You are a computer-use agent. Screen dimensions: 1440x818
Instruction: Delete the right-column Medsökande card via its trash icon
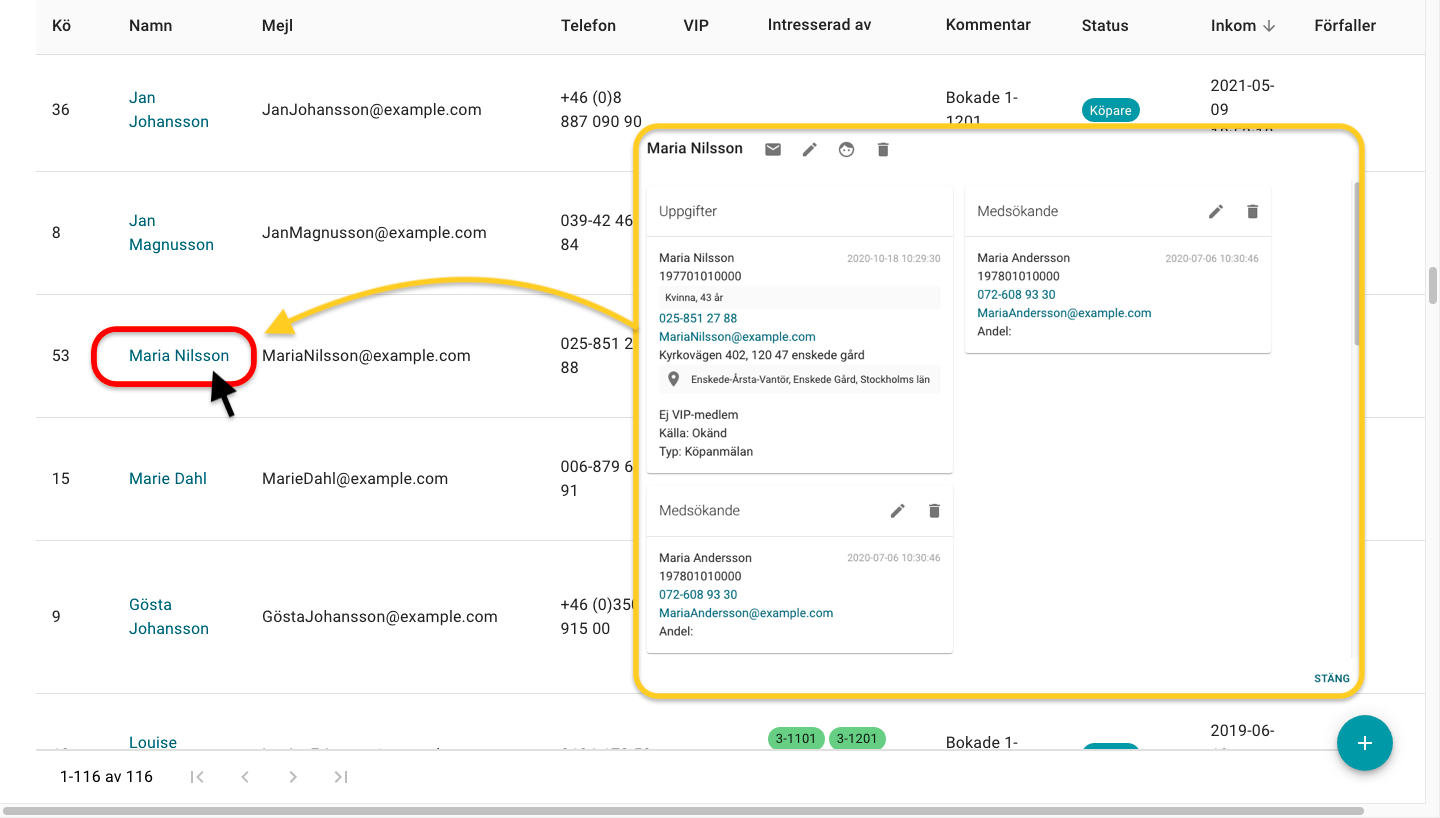coord(1252,211)
